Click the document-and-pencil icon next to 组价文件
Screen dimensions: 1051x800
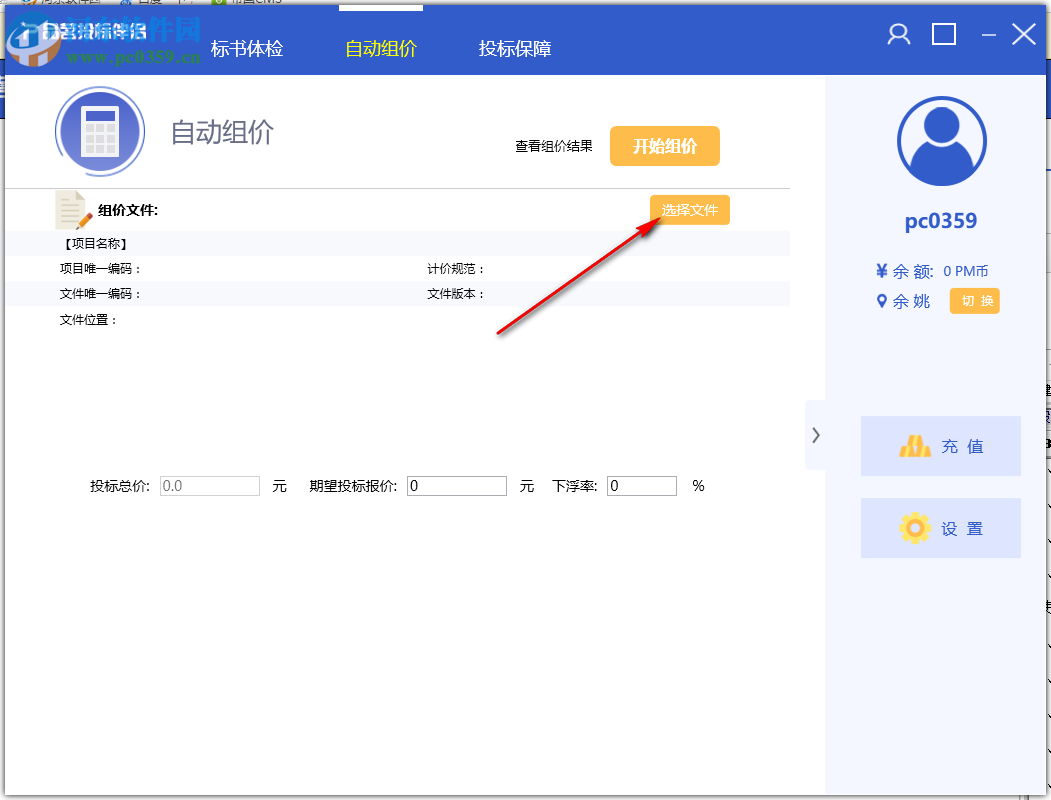(x=70, y=208)
